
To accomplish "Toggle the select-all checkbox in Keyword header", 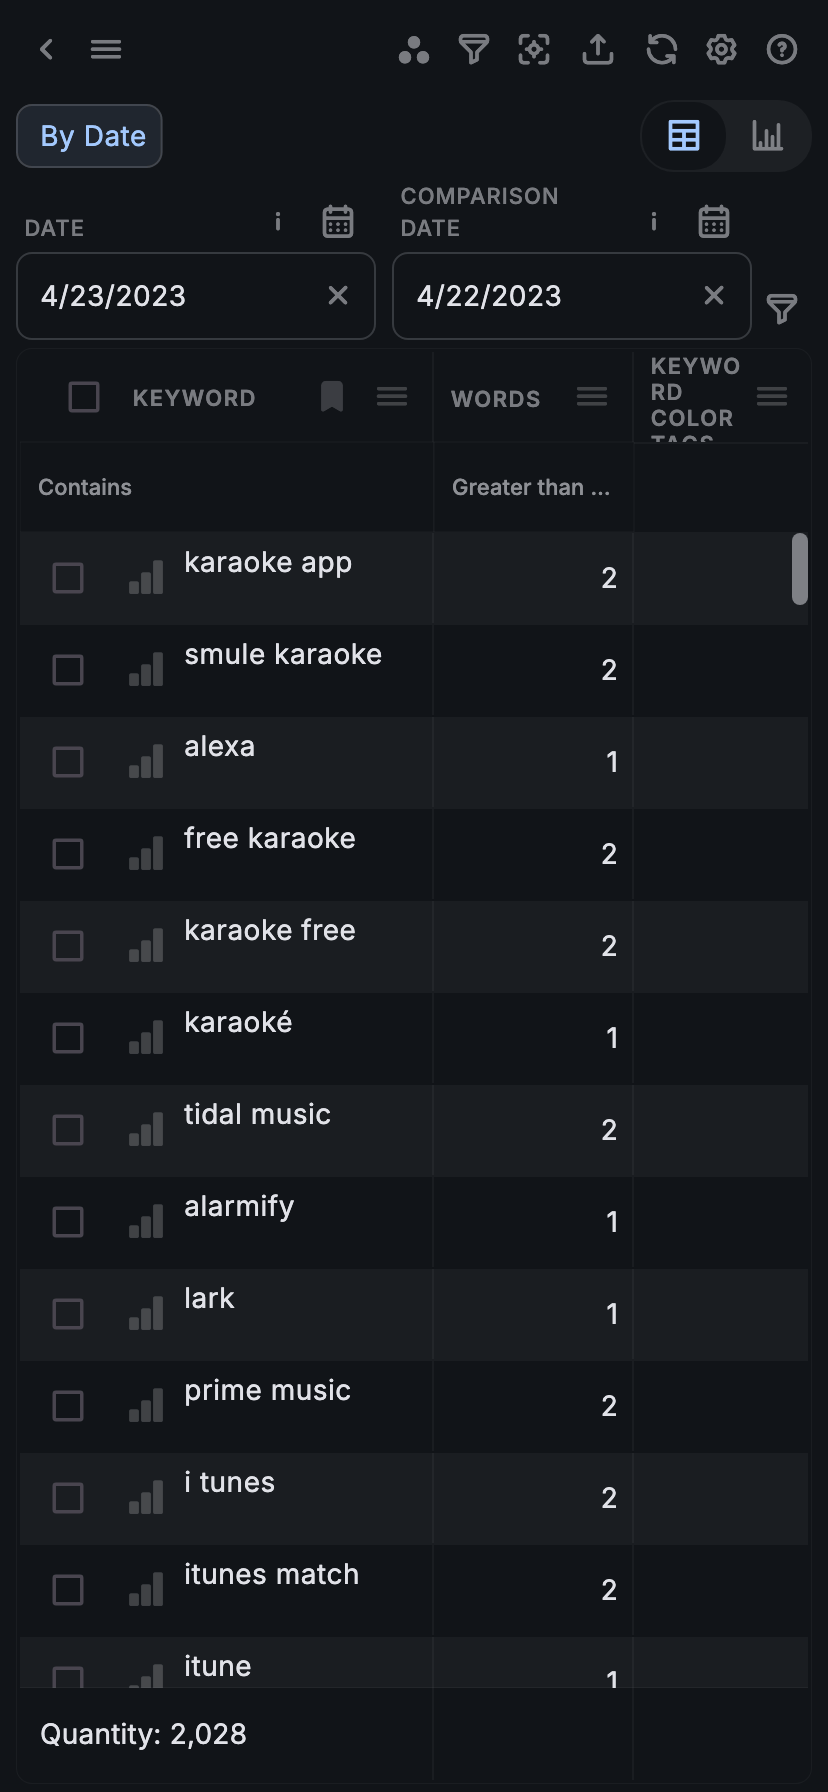I will tap(84, 397).
